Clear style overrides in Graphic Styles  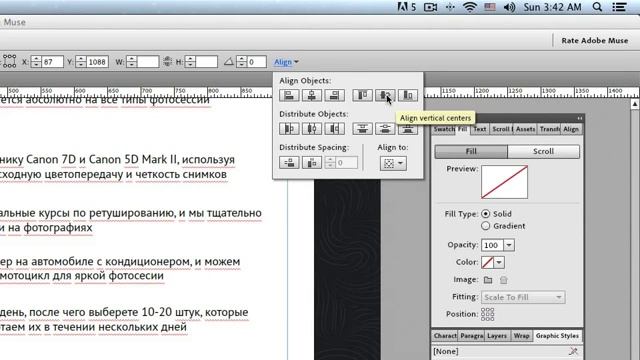tap(573, 351)
